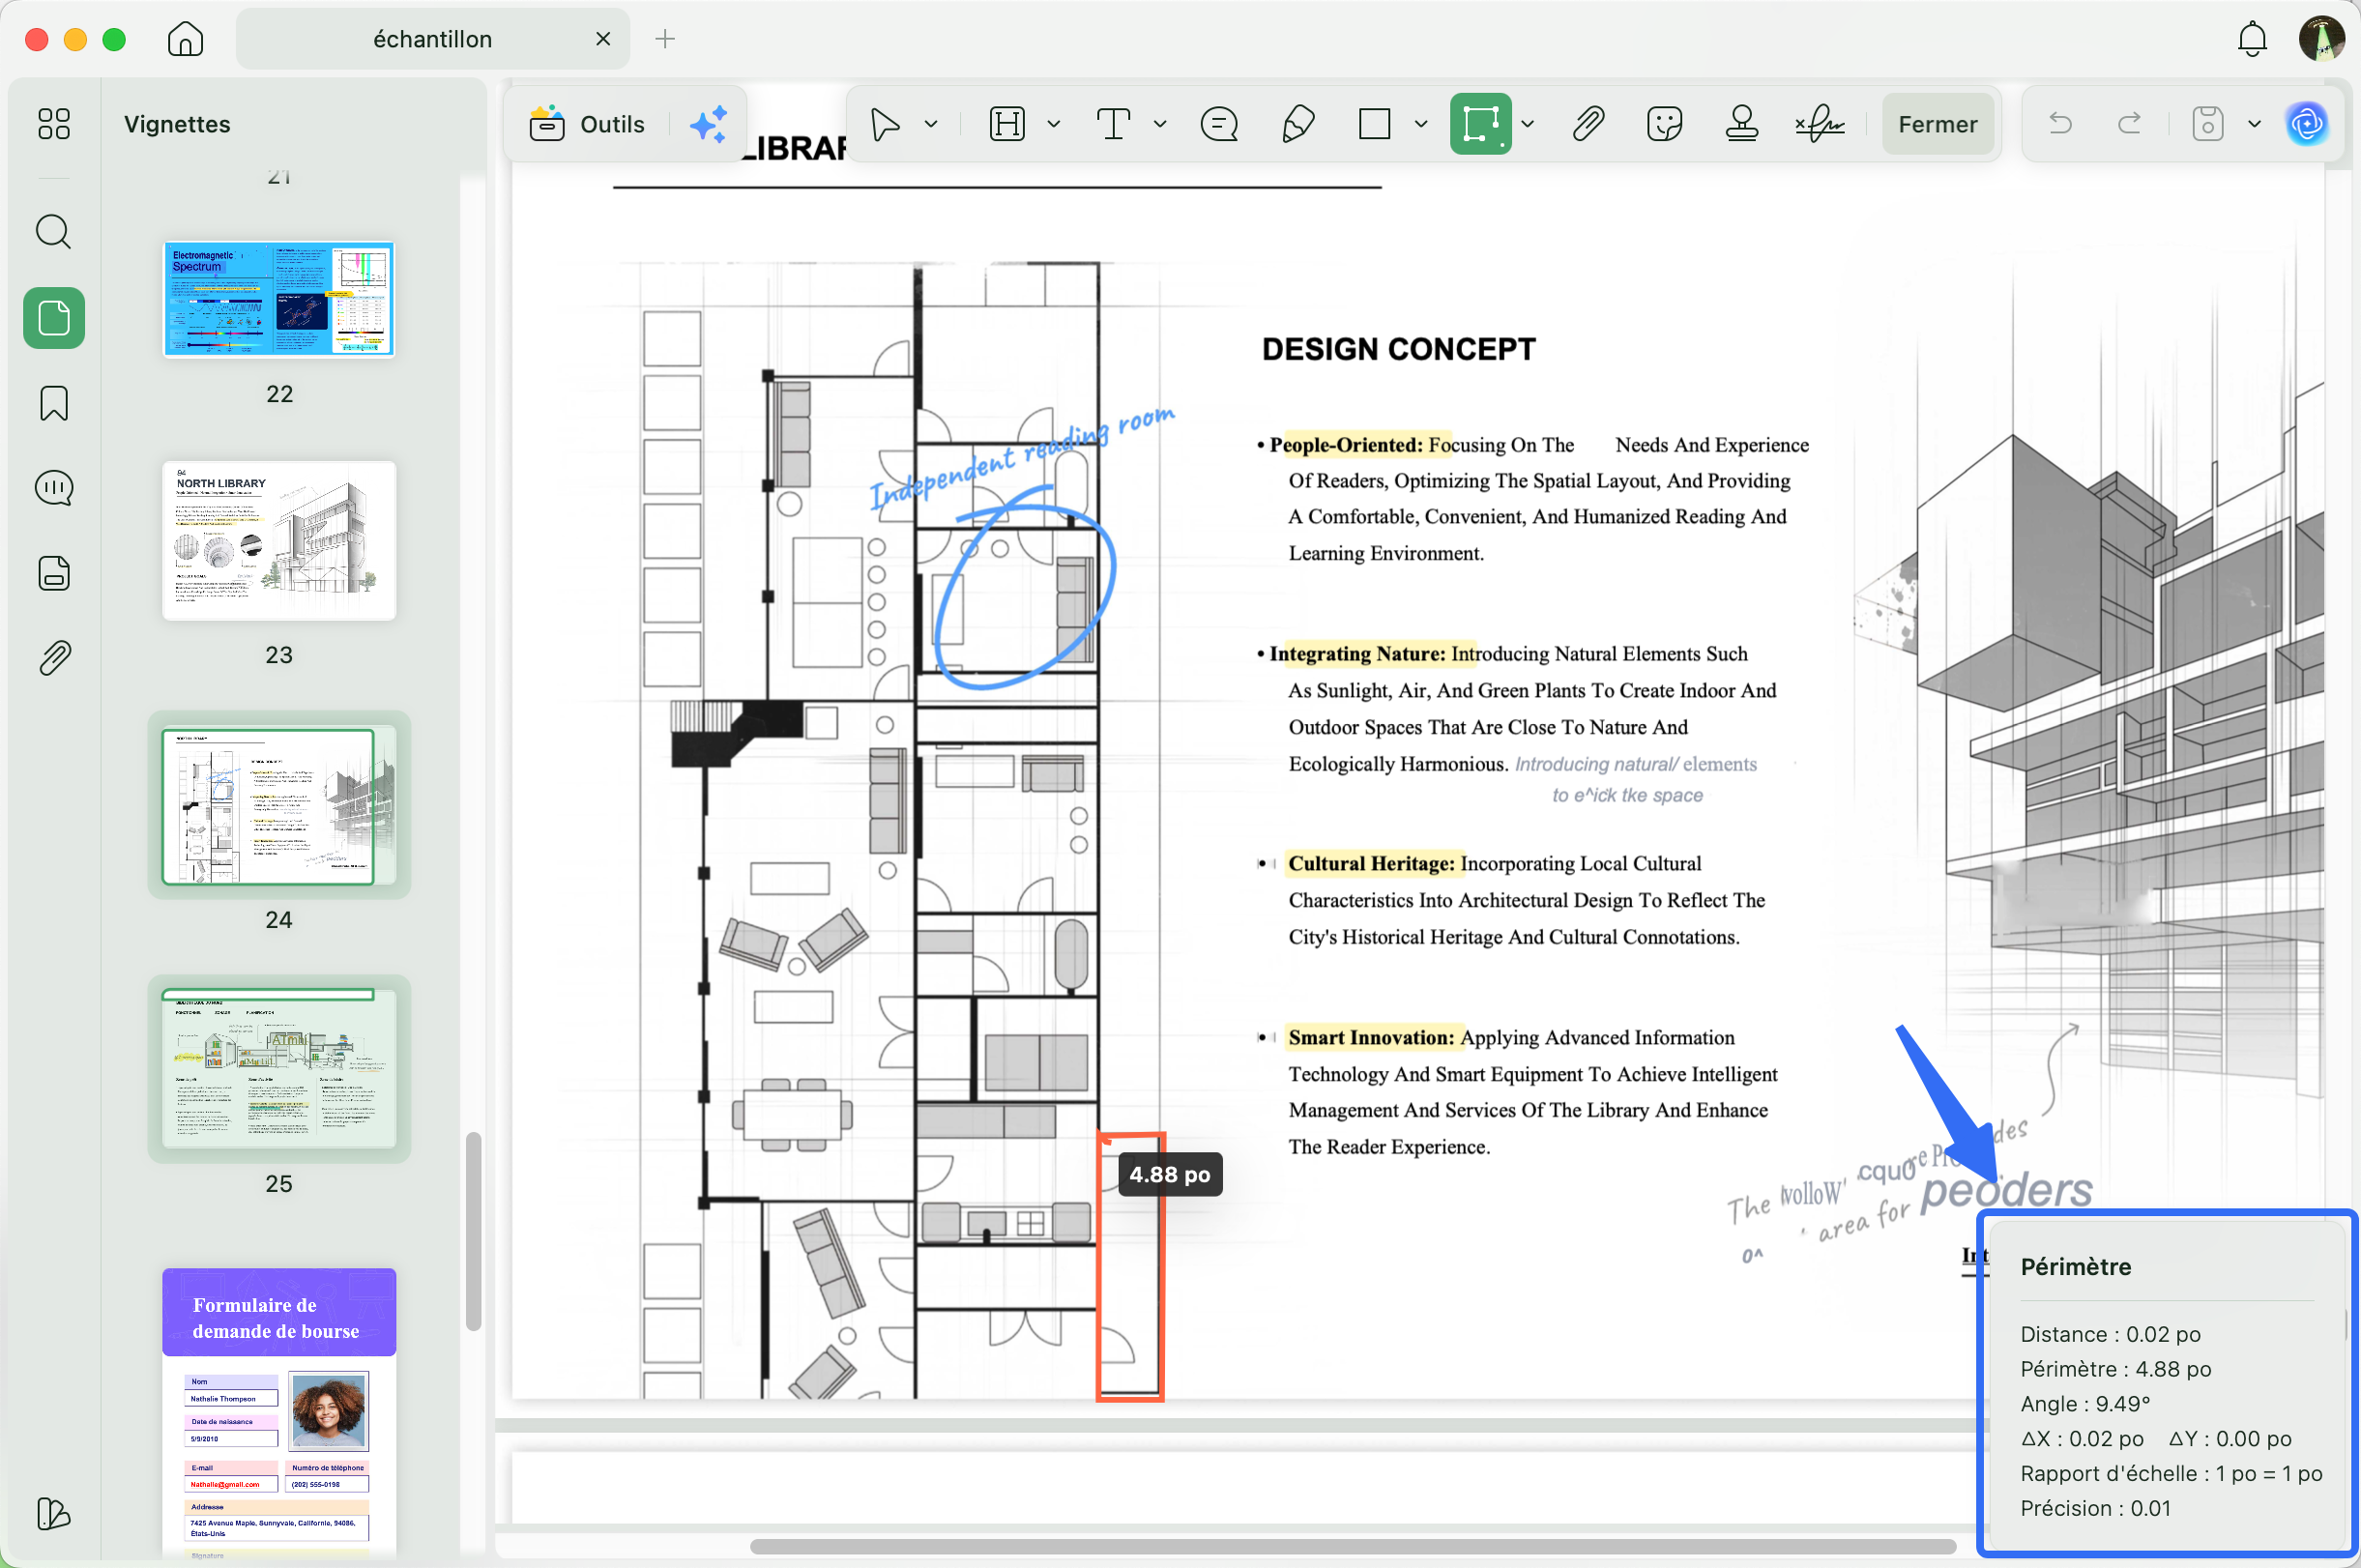
Task: Expand the save options chevron
Action: point(2254,124)
